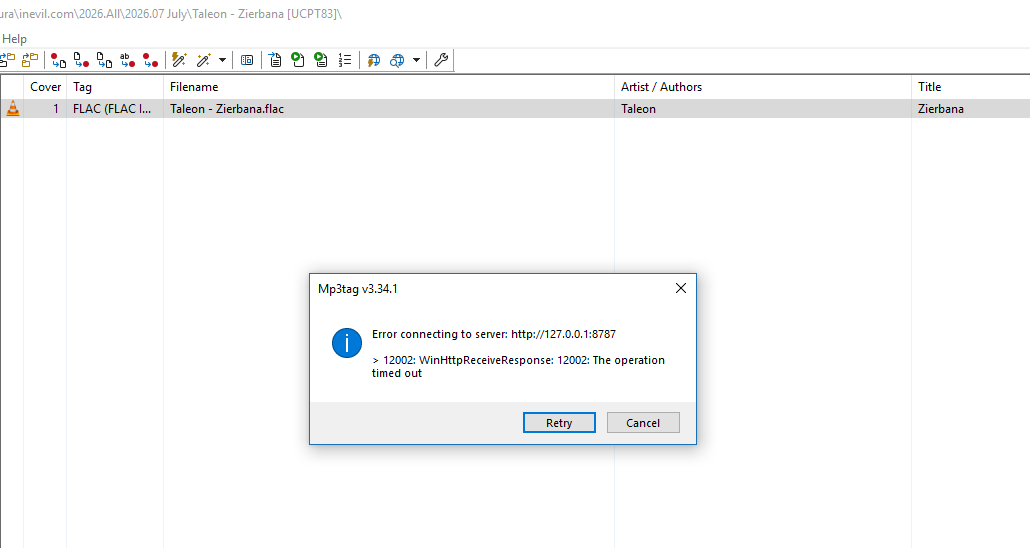Create playlist from selected files icon
This screenshot has width=1030, height=548.
click(321, 60)
